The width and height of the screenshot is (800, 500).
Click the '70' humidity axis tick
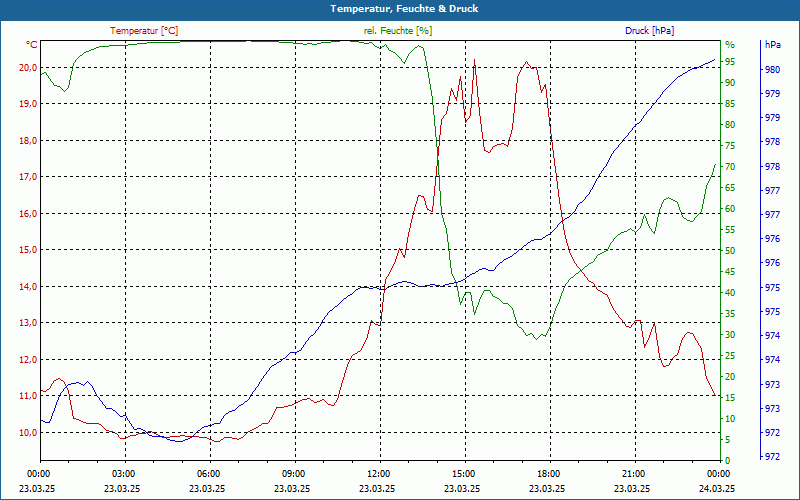[730, 167]
